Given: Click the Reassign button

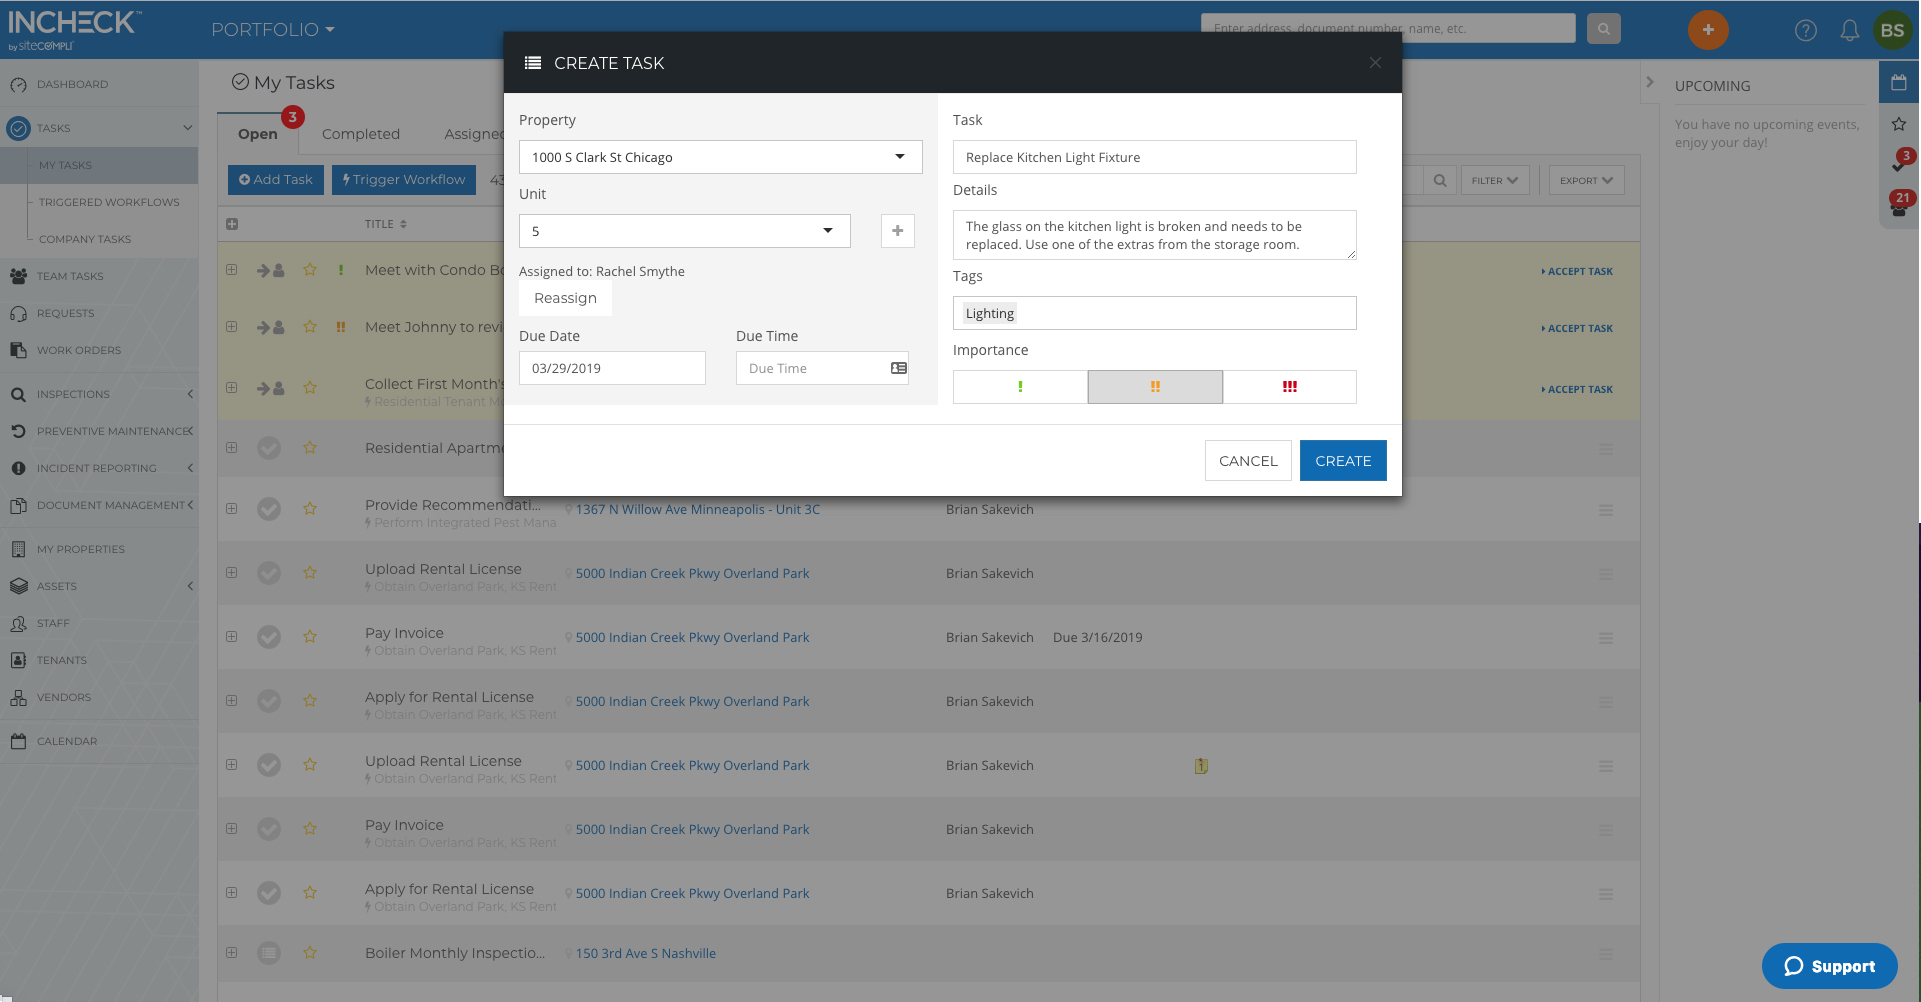Looking at the screenshot, I should 565,298.
